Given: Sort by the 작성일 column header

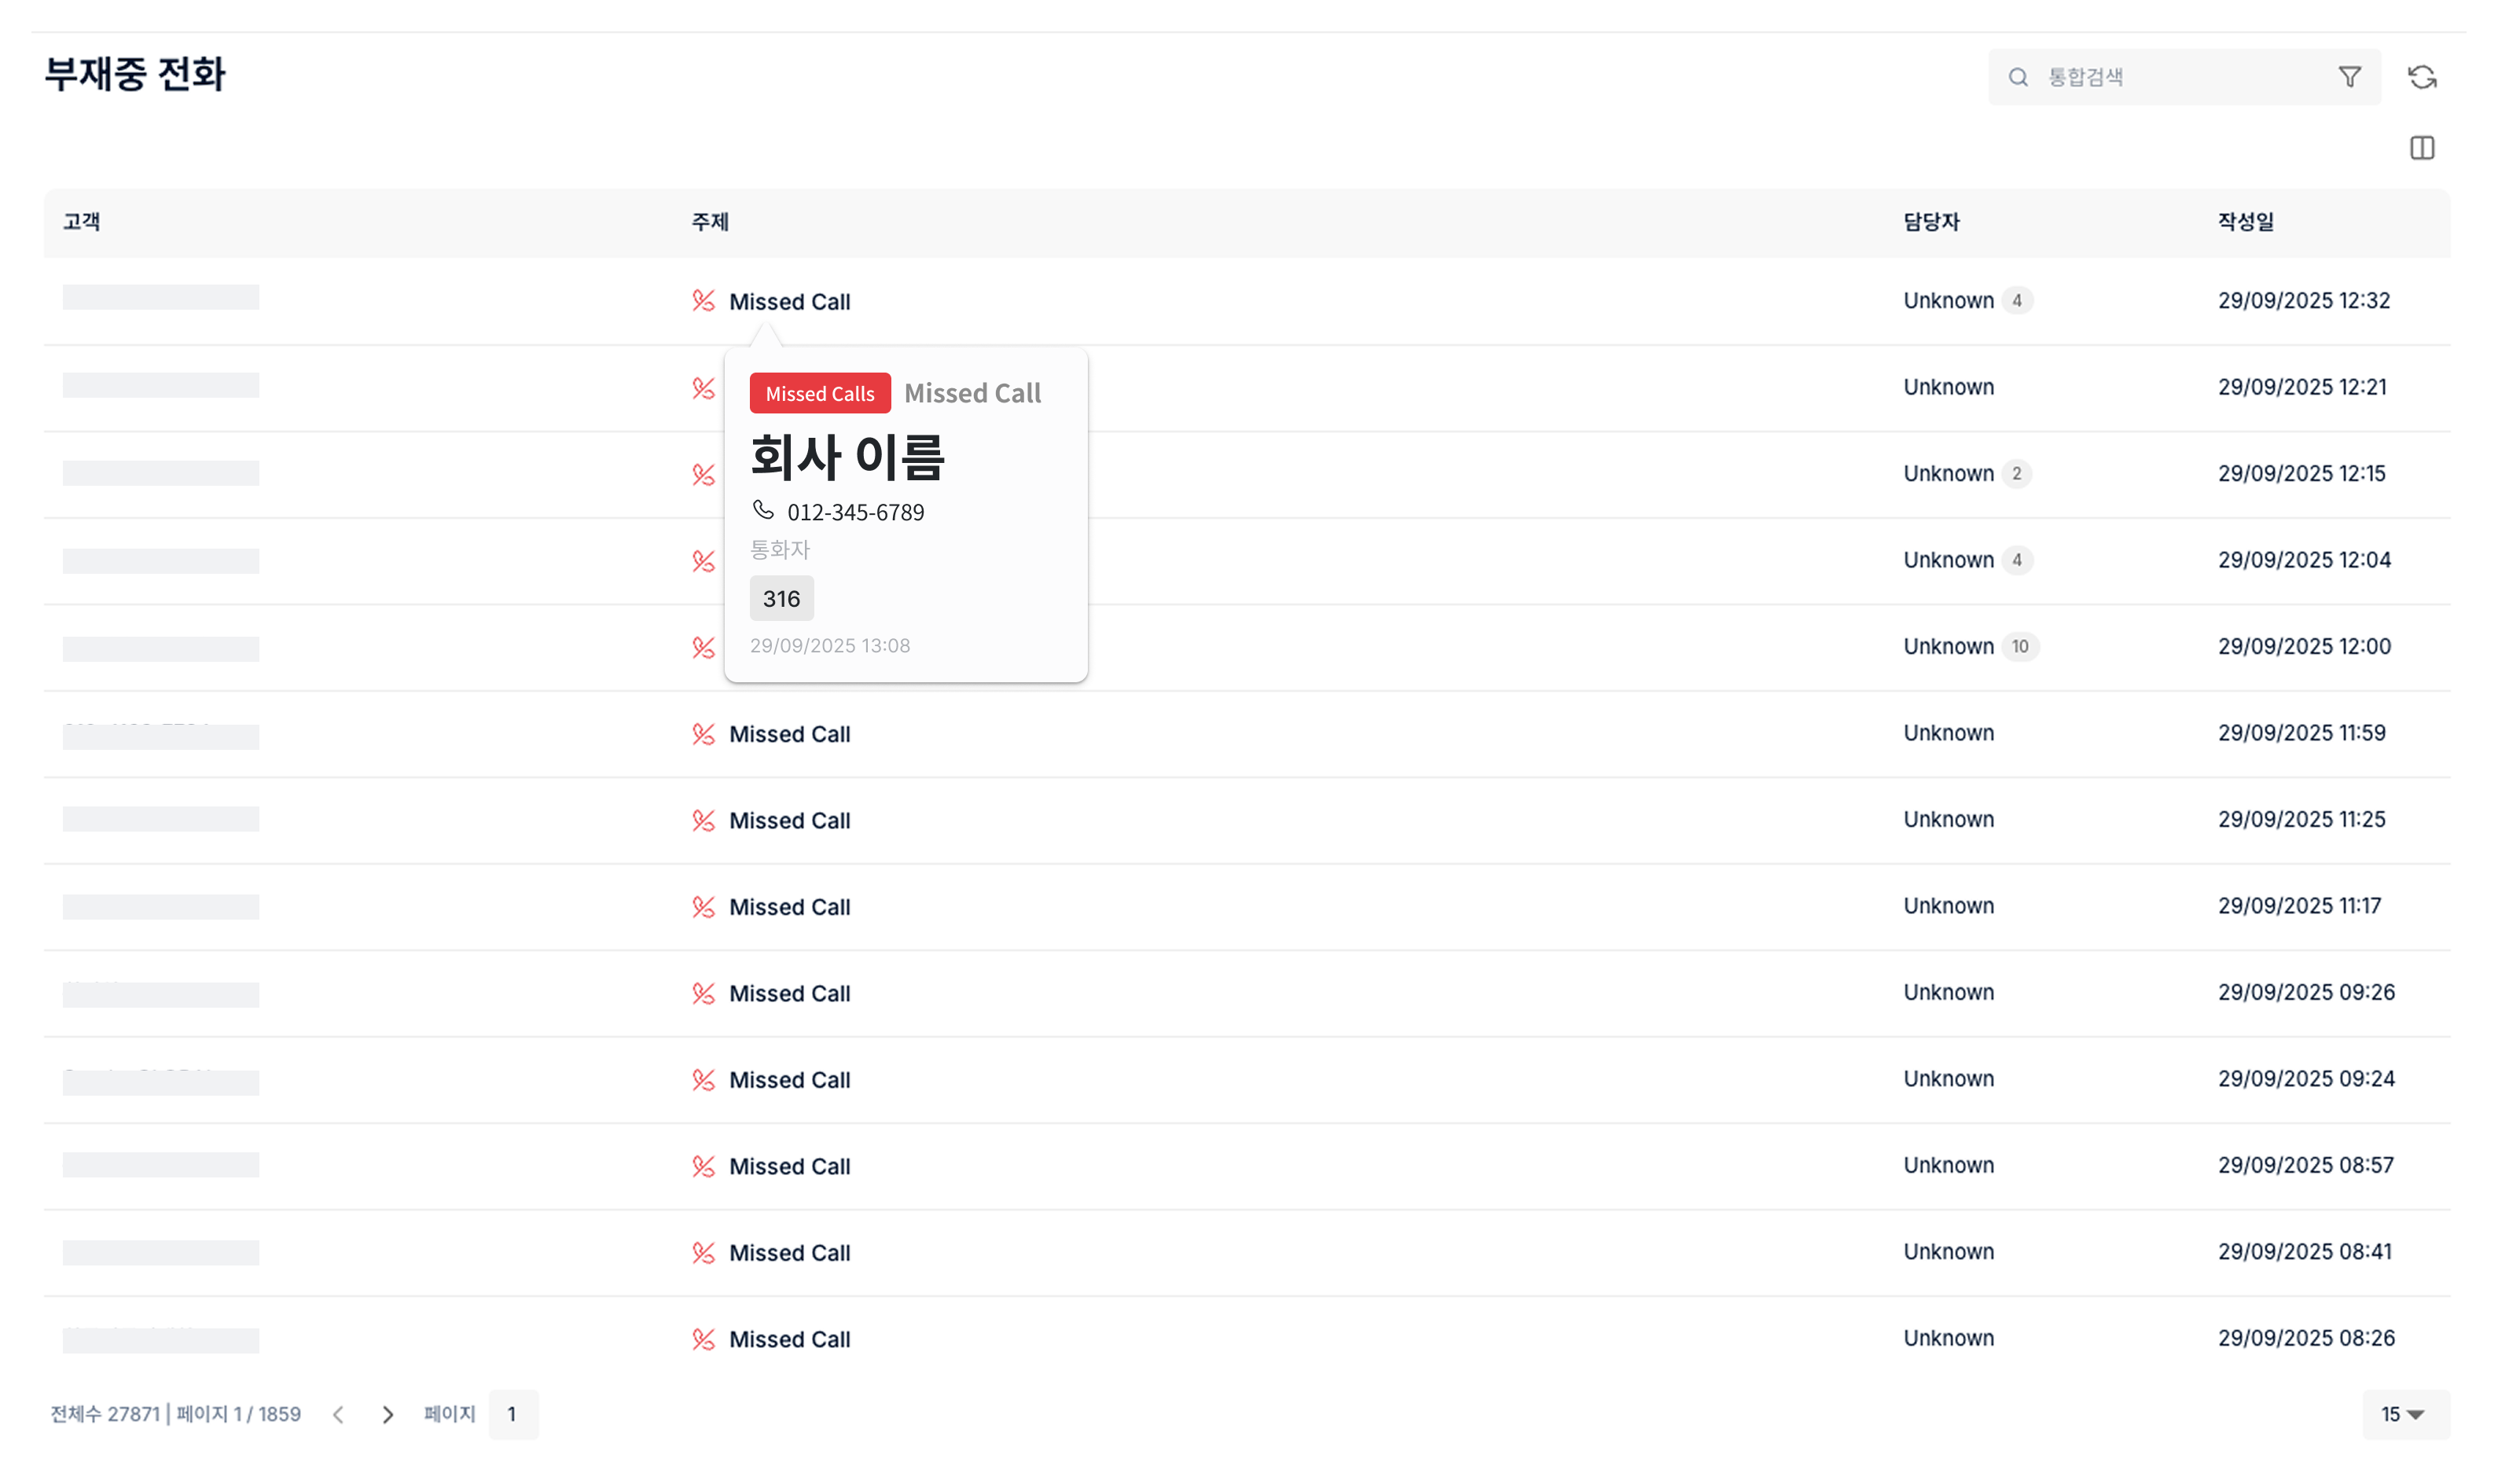Looking at the screenshot, I should coord(2245,222).
